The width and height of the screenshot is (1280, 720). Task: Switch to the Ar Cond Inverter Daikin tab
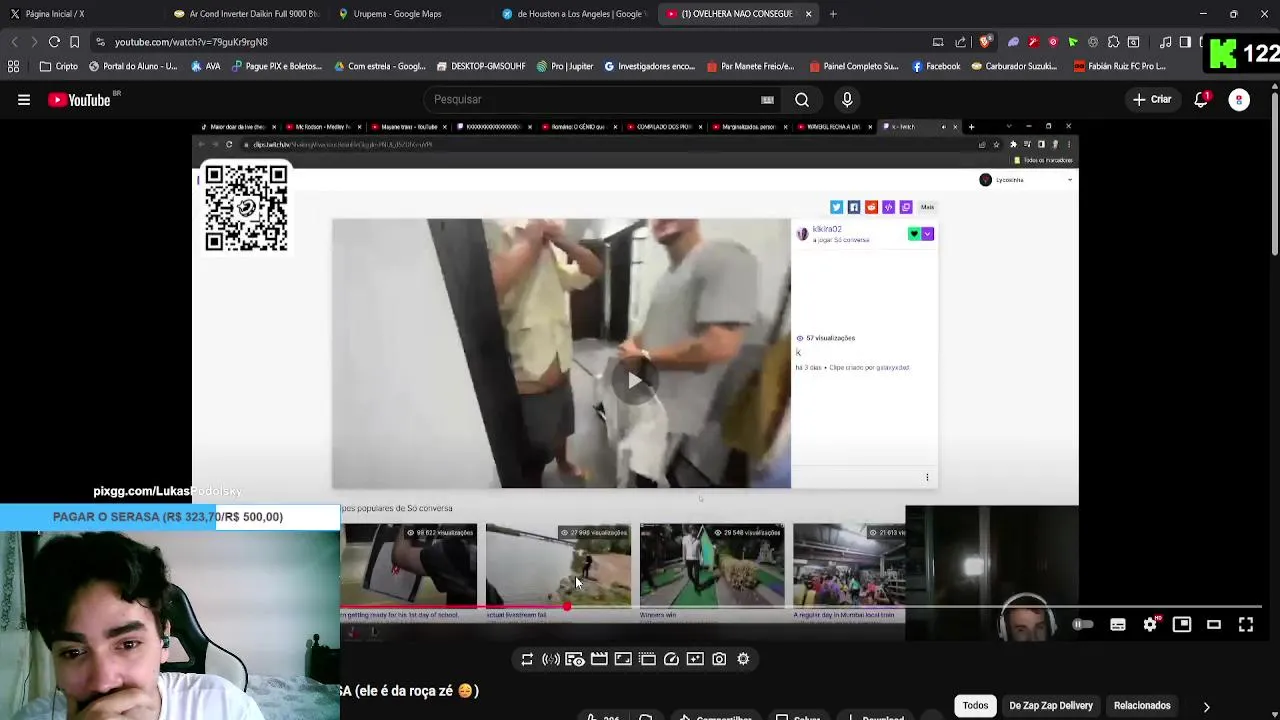point(245,14)
